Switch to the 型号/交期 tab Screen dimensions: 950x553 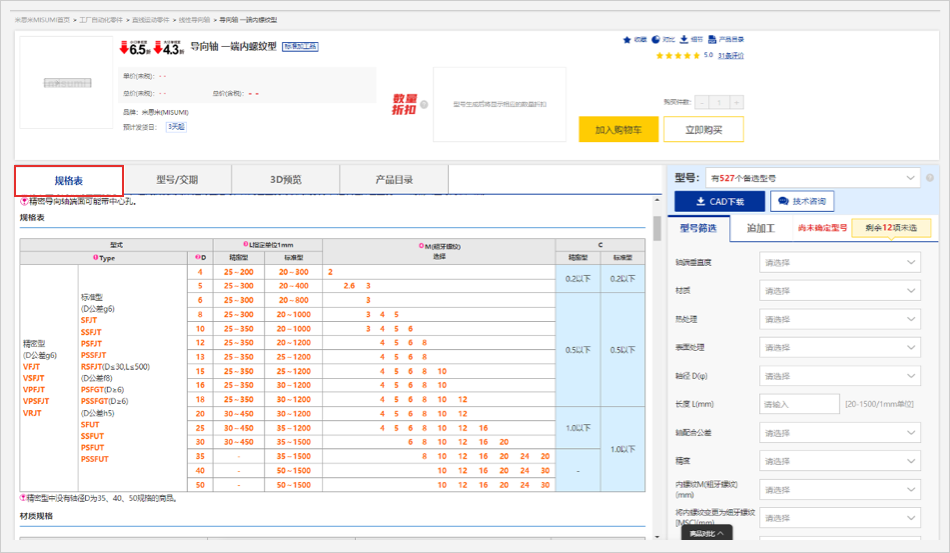pos(177,180)
